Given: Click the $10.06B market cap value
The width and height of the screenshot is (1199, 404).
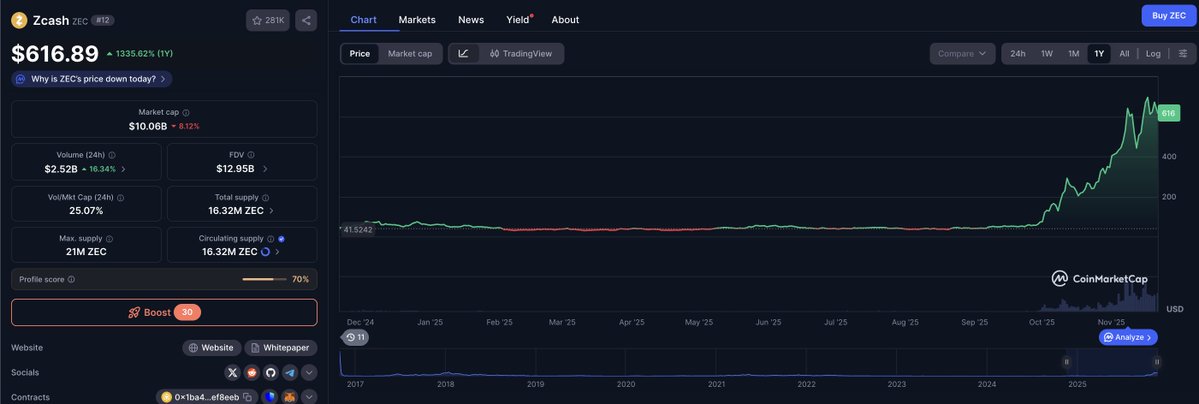Looking at the screenshot, I should (148, 126).
